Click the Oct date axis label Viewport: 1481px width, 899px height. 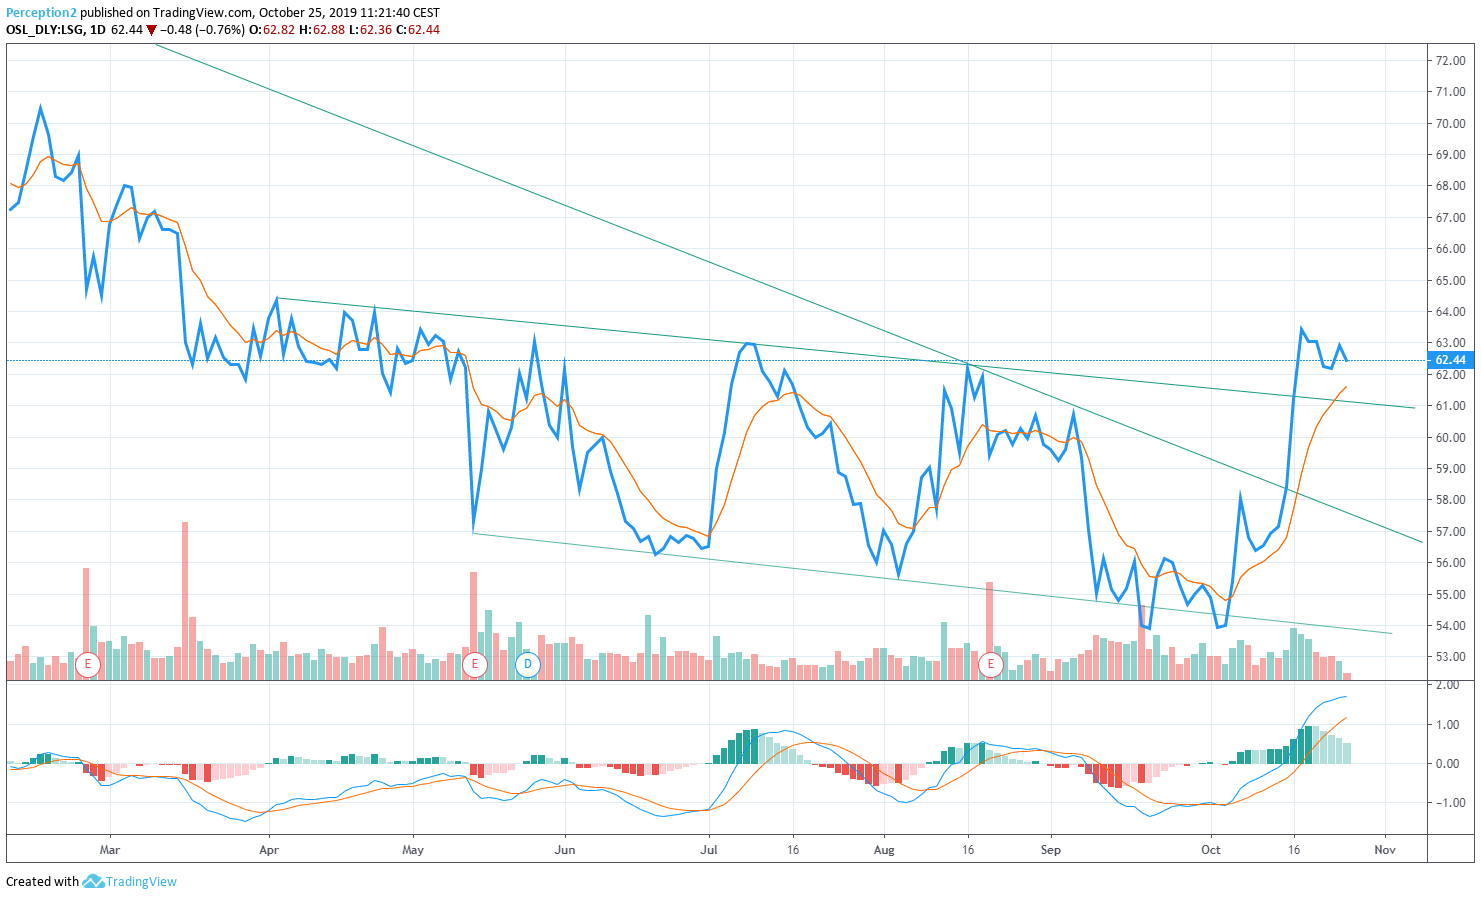click(x=1211, y=850)
